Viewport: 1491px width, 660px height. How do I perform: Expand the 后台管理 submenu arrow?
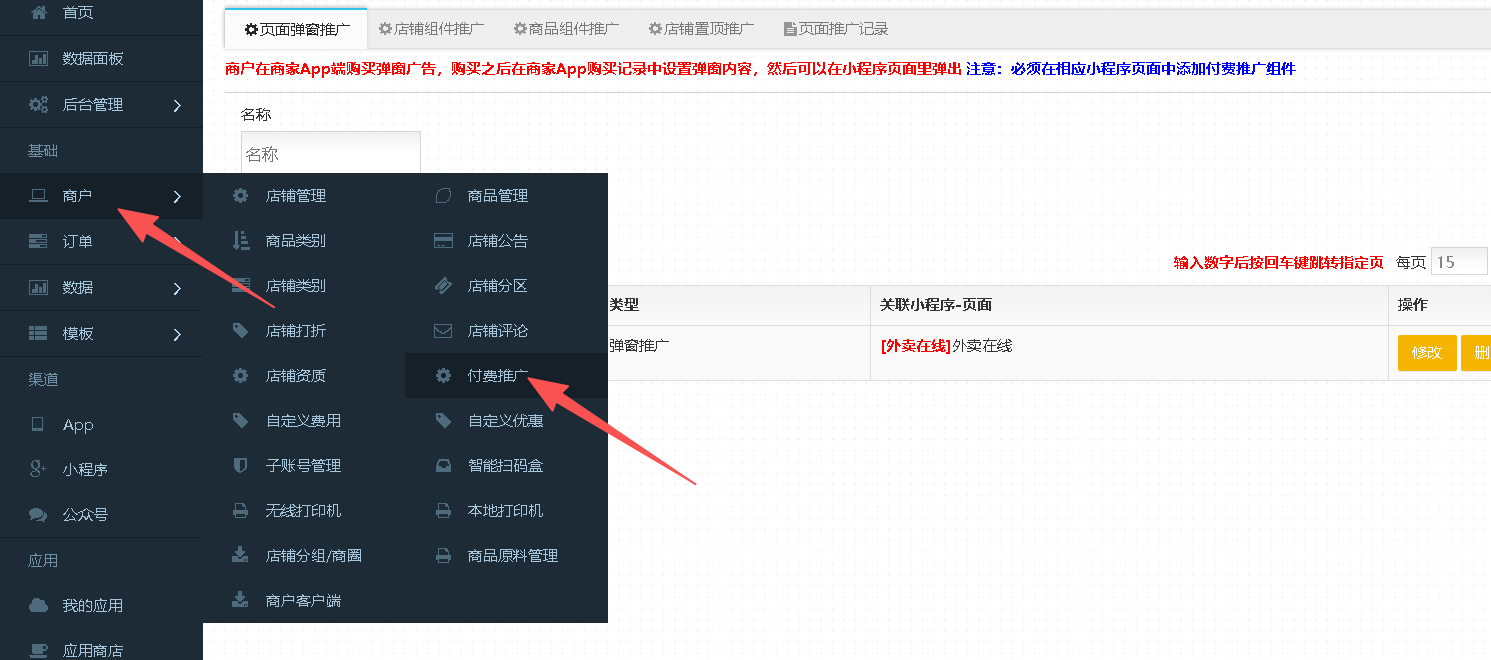[177, 105]
